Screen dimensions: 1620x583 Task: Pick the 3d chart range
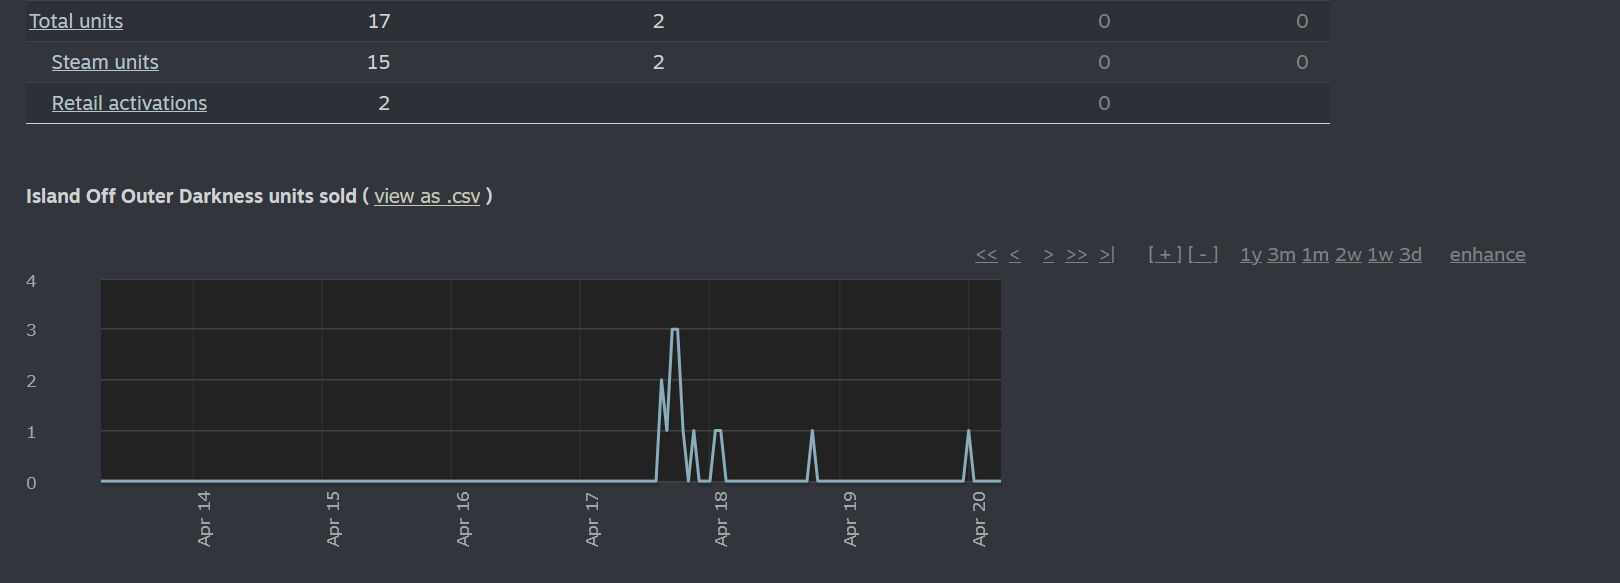tap(1410, 255)
